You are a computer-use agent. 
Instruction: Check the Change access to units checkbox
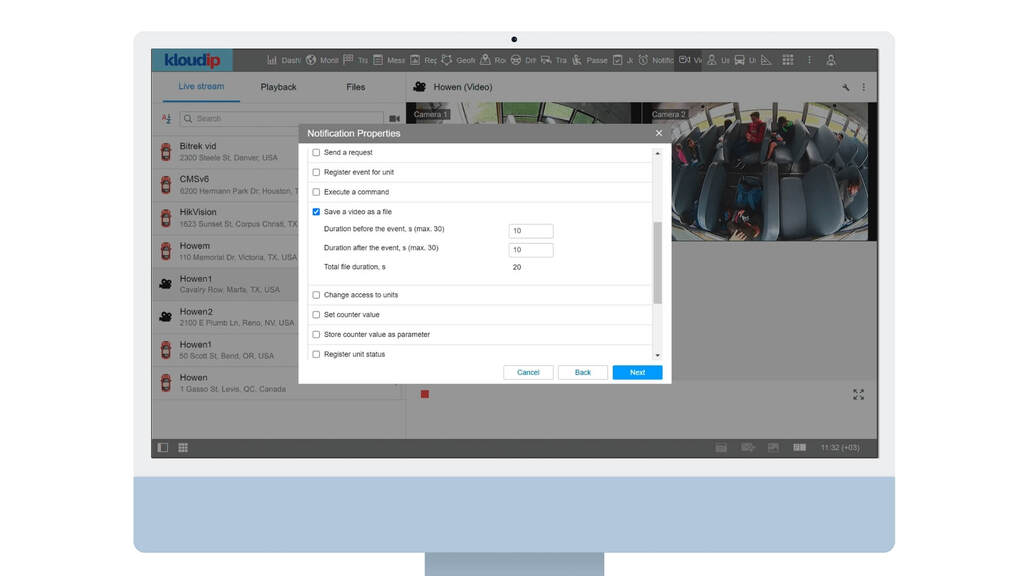tap(316, 295)
